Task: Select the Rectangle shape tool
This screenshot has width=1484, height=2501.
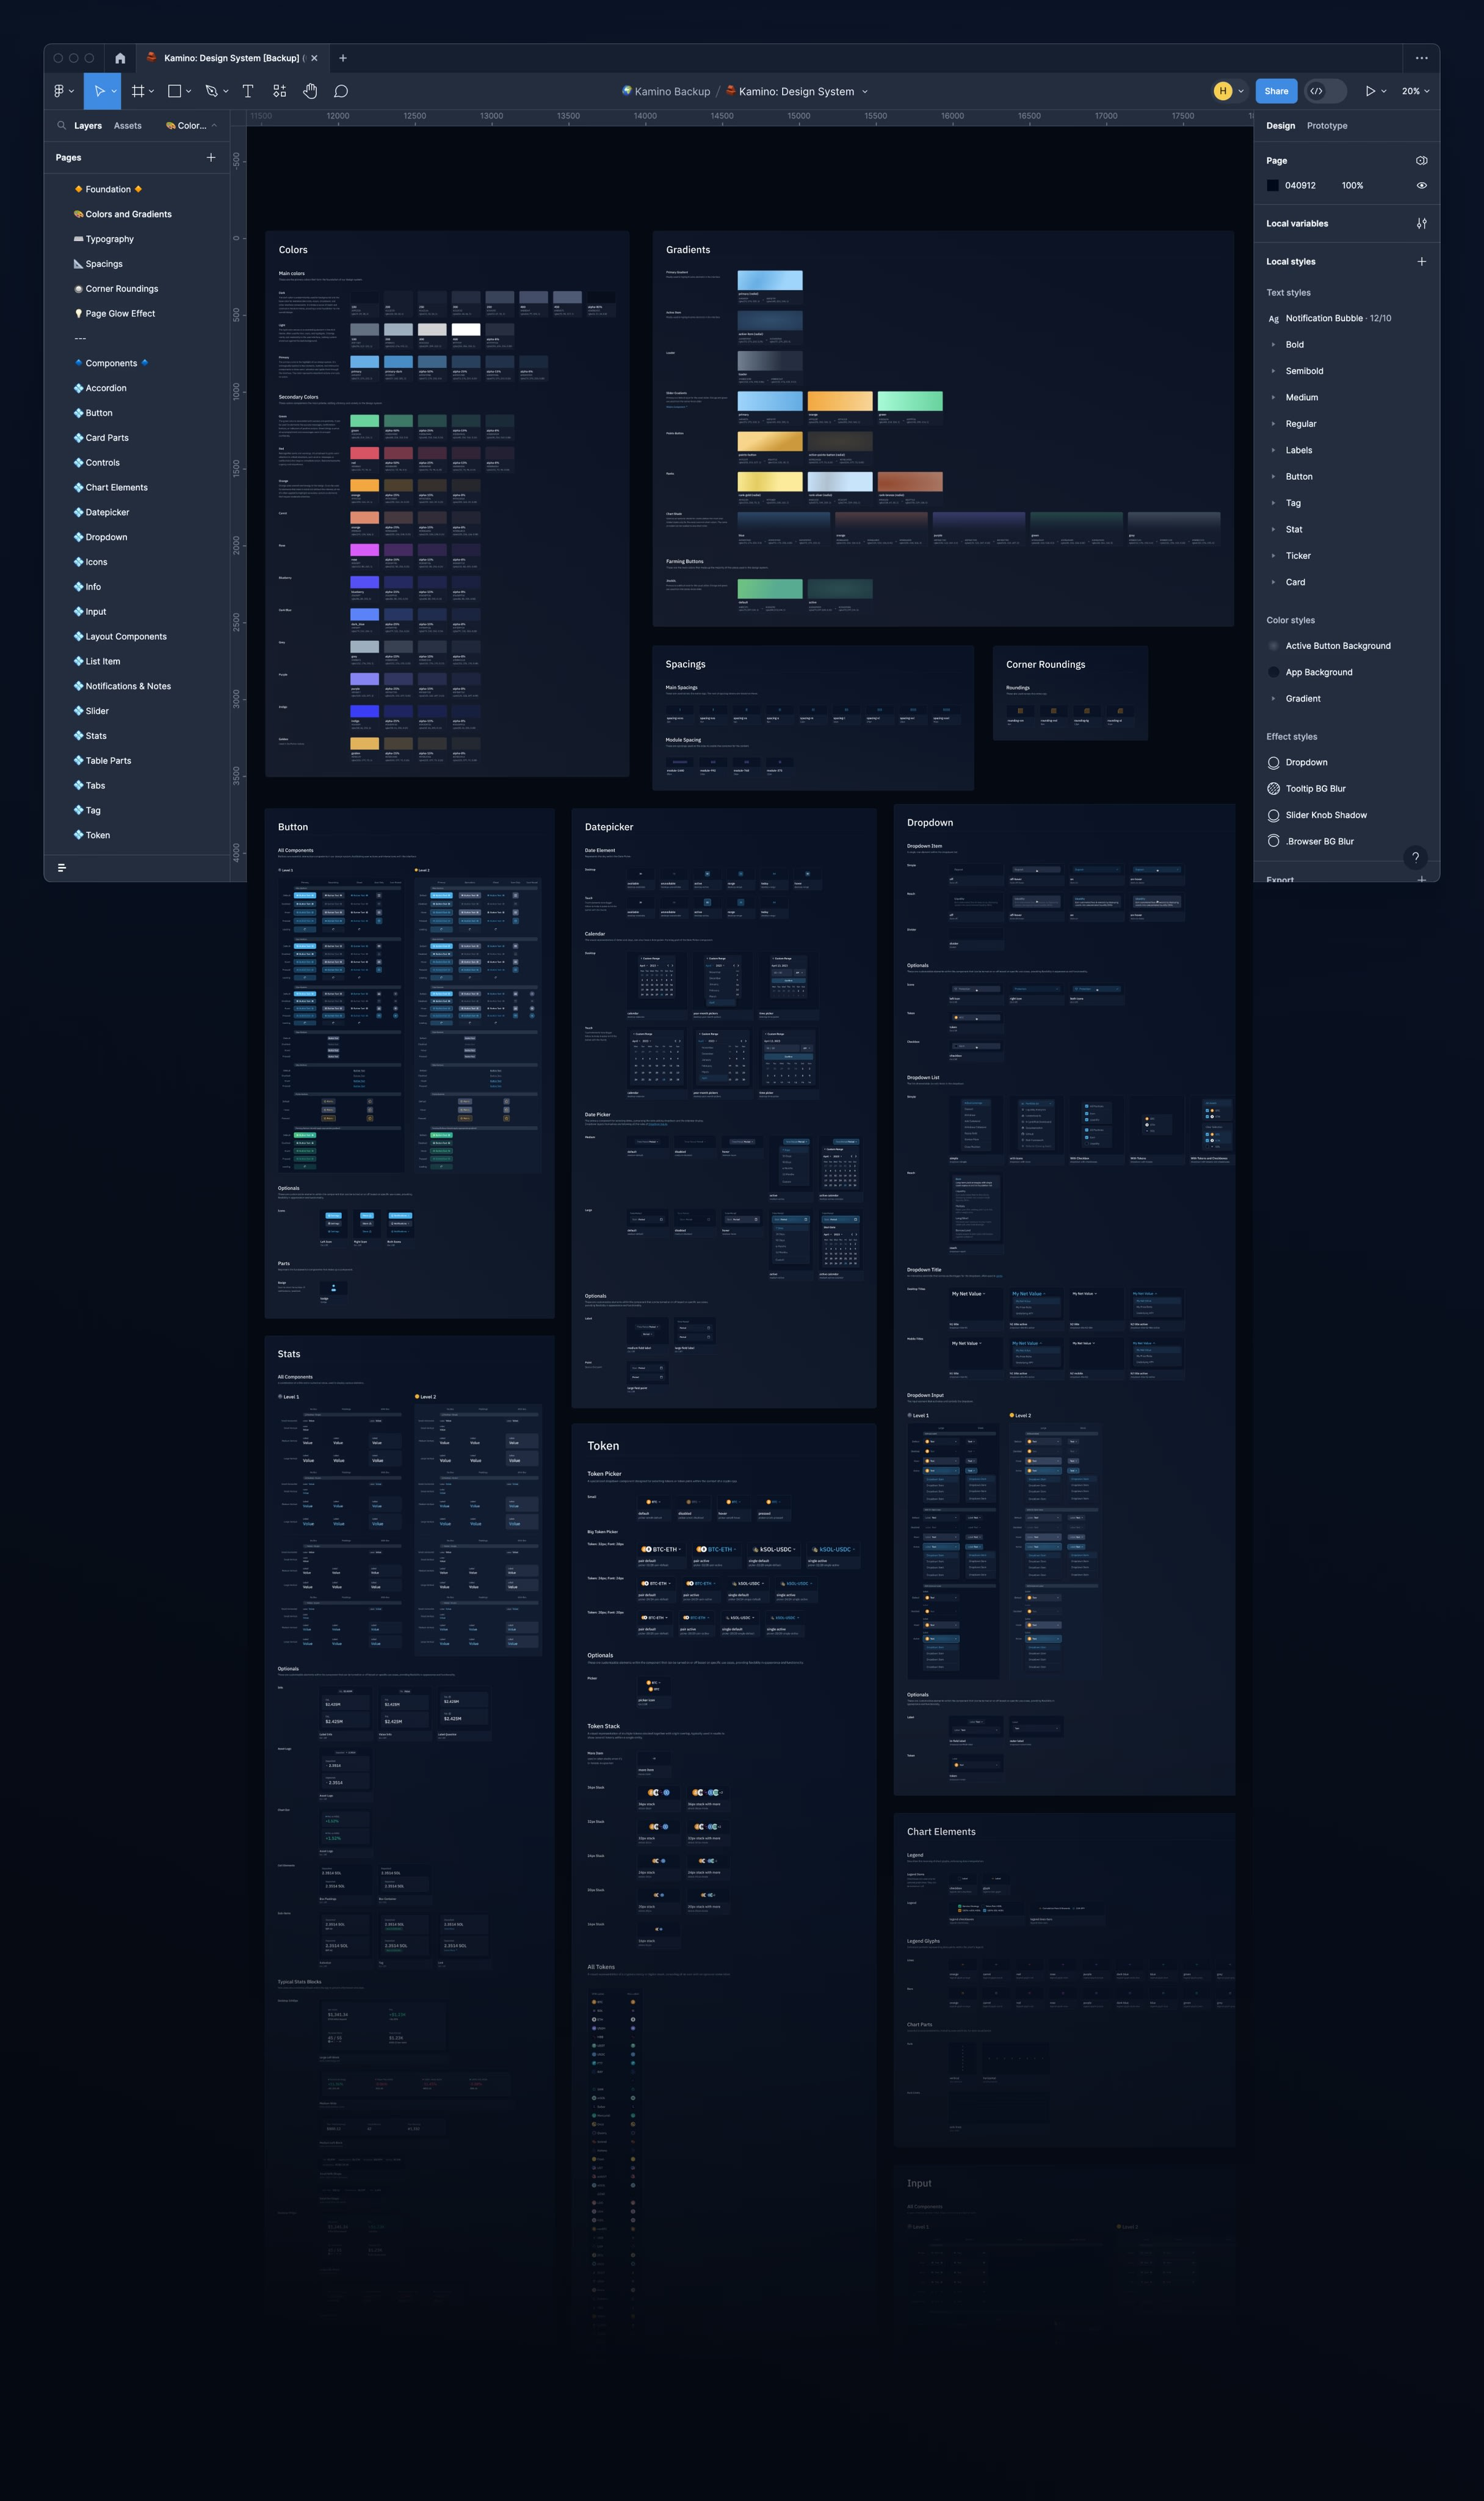Action: (174, 91)
